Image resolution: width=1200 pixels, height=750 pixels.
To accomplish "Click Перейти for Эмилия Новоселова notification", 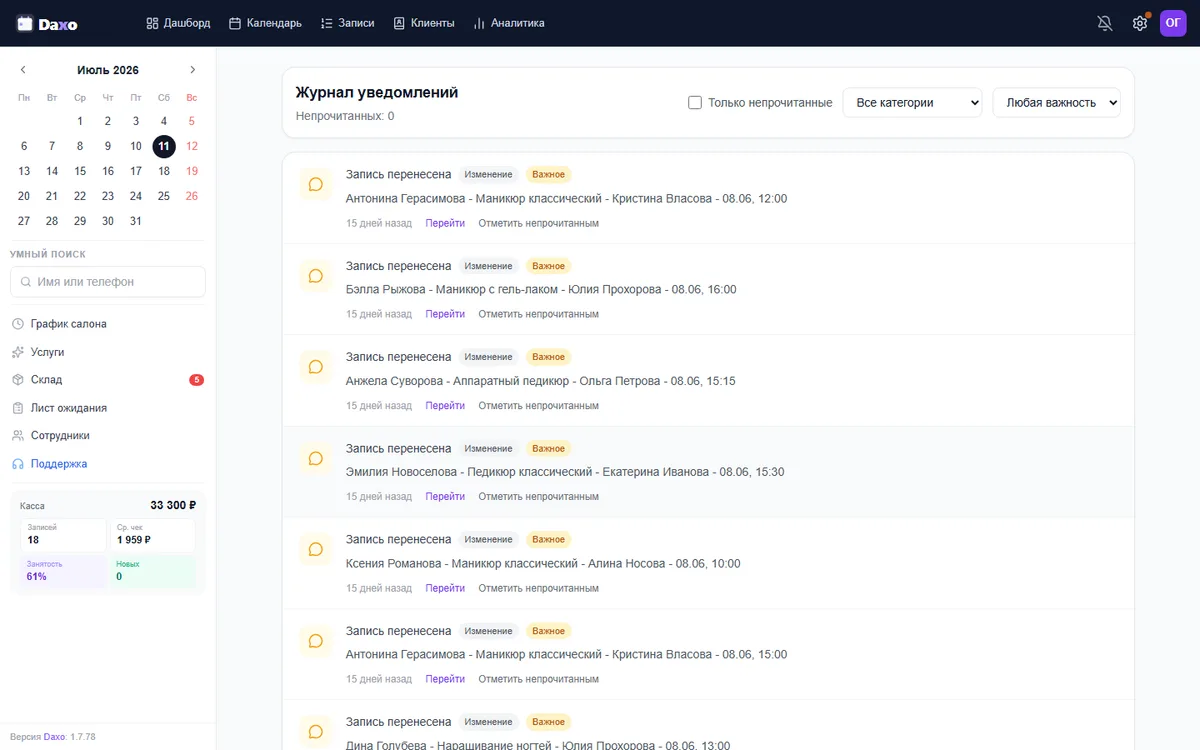I will (445, 497).
